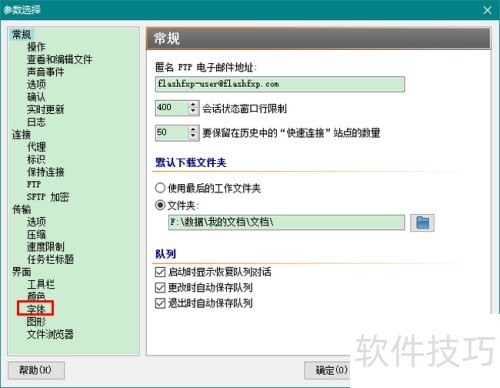Open 实时更新 settings page
500x388 pixels.
coord(45,109)
